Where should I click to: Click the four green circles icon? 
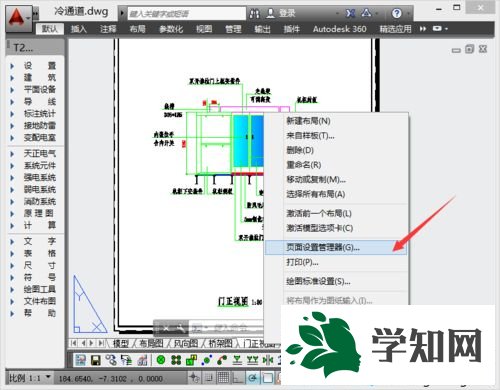176,360
